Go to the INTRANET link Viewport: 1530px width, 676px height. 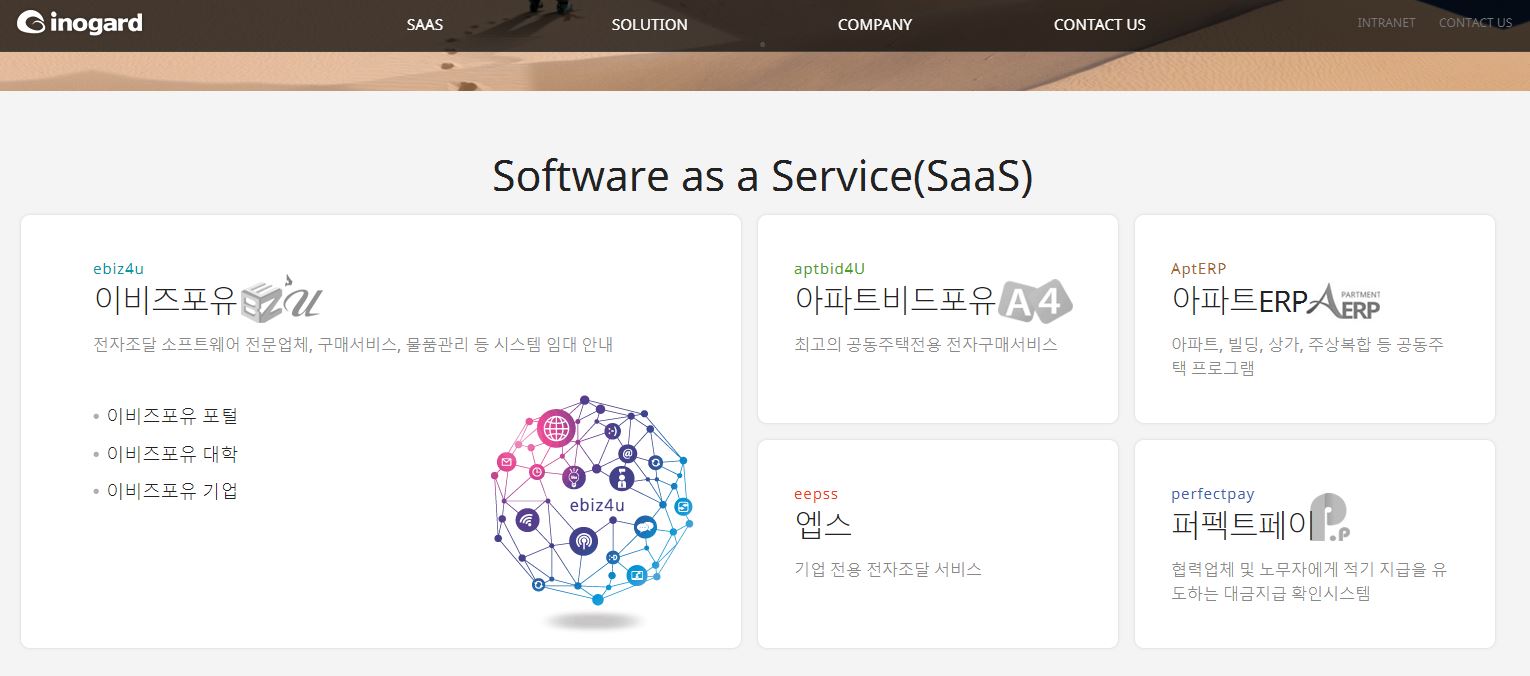point(1386,23)
